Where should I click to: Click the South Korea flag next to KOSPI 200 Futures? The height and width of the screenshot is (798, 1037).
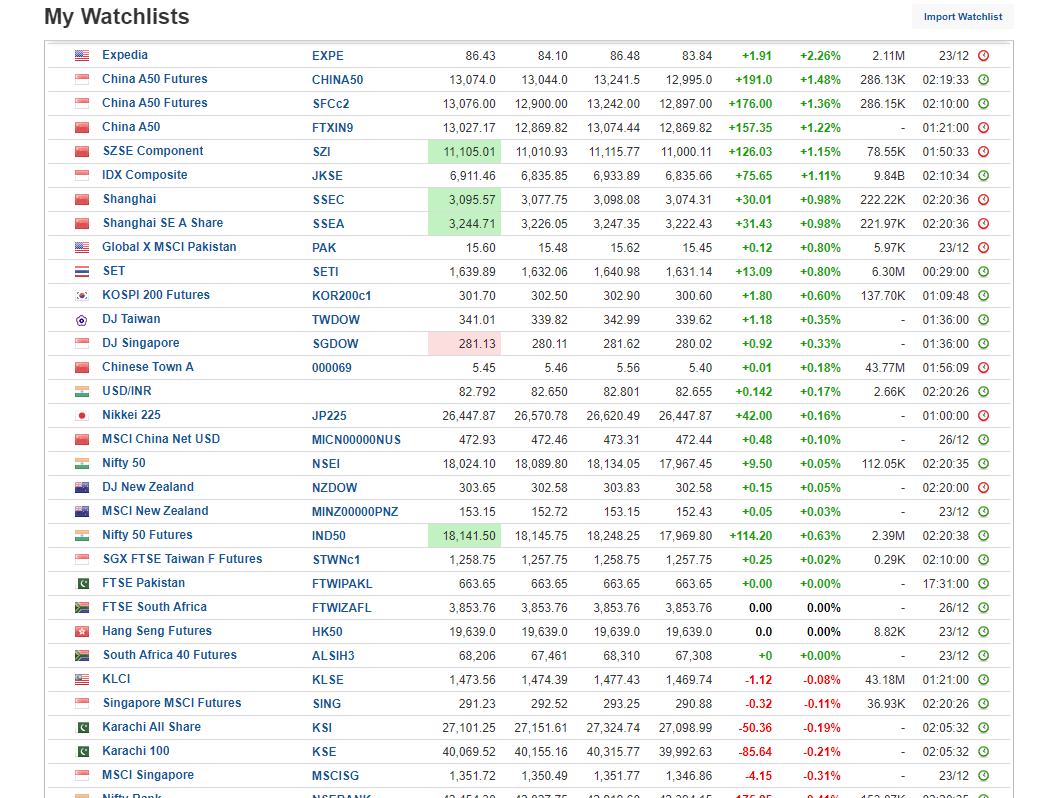pos(82,296)
